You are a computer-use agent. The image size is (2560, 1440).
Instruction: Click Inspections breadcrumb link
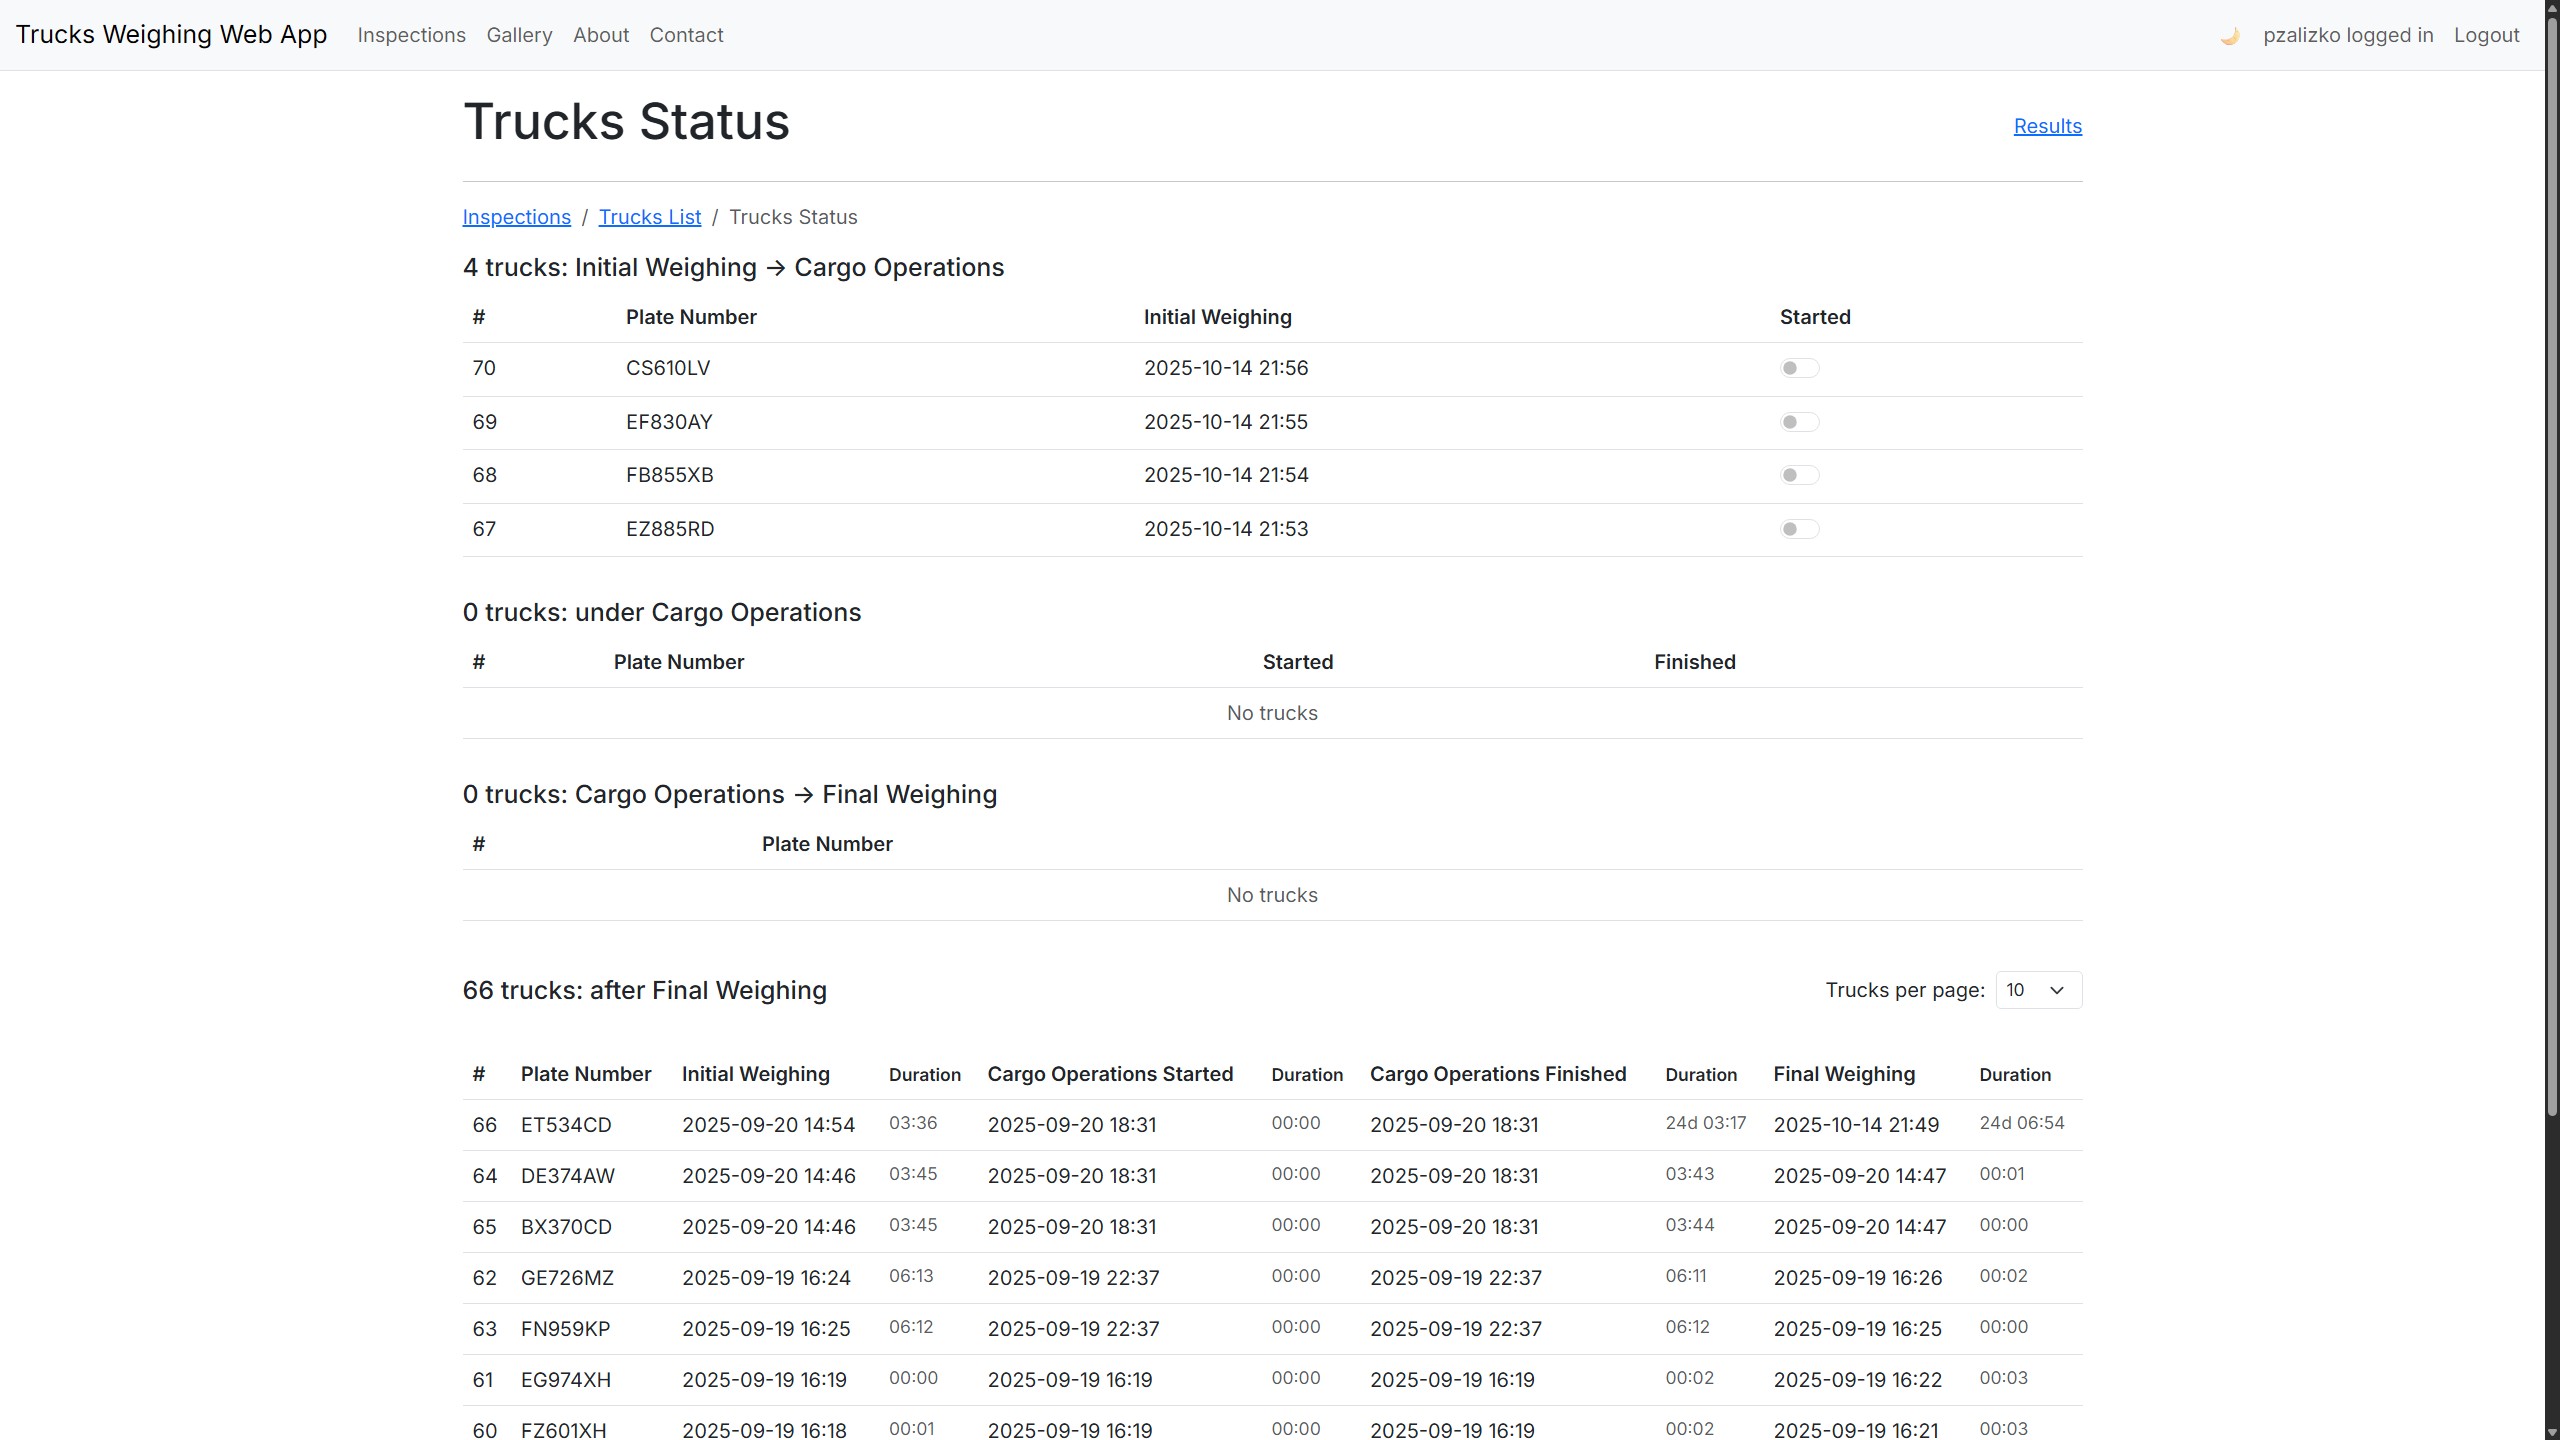coord(516,217)
